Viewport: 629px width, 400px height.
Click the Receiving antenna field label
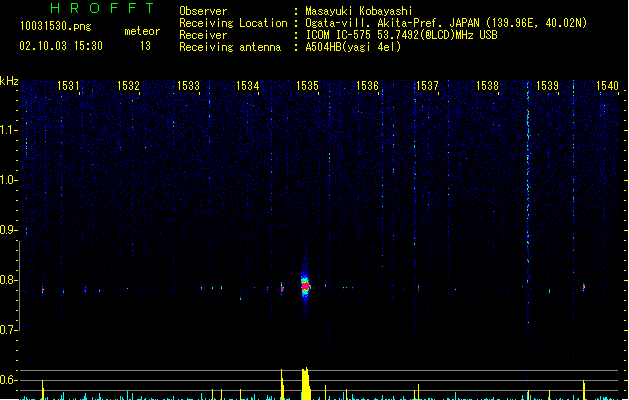(x=230, y=47)
